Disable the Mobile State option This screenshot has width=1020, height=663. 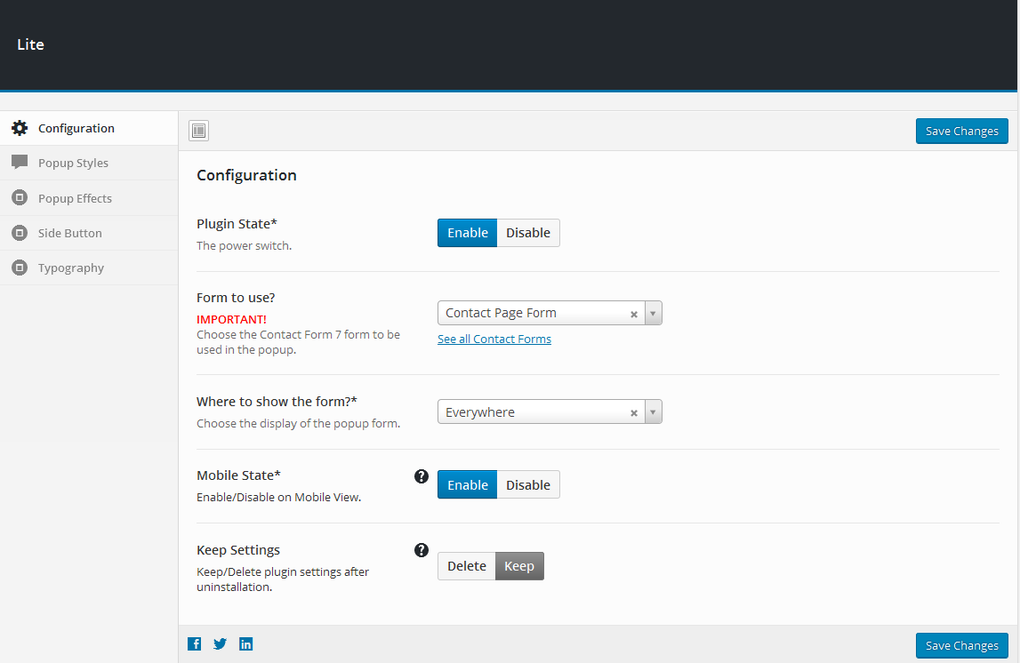pos(528,484)
